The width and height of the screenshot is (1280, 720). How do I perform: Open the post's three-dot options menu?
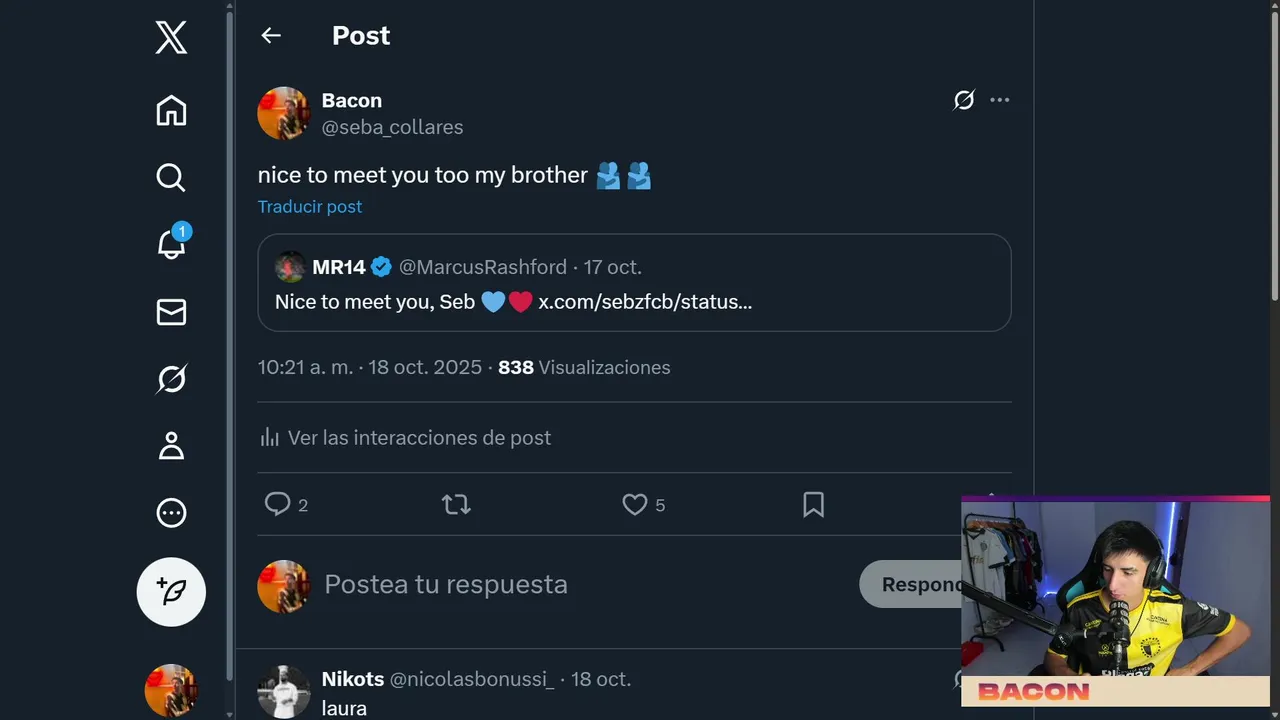999,100
